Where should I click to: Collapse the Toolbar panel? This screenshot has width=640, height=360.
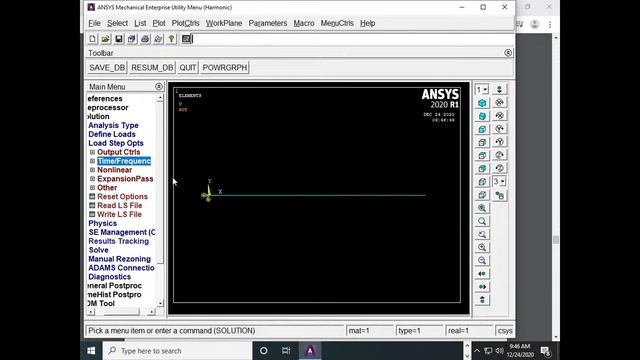pos(508,53)
